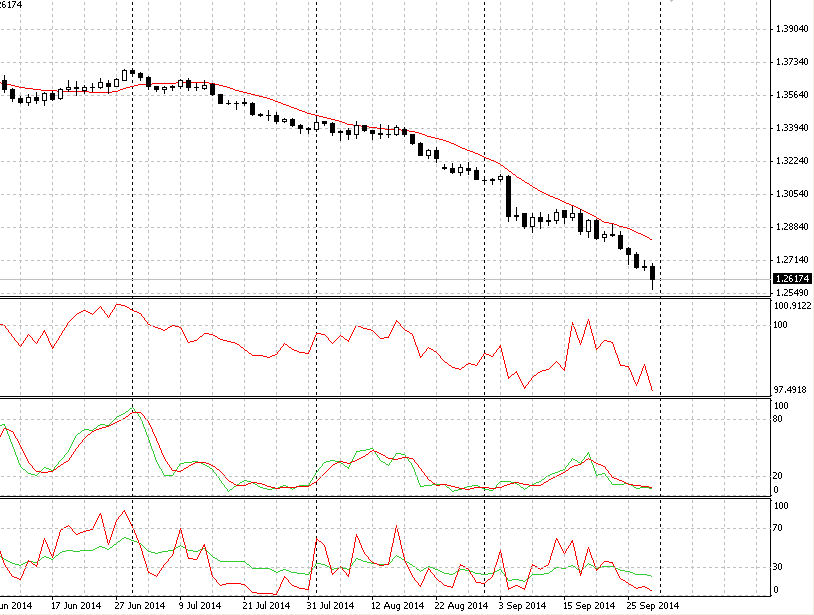Click the 100.9122 indicator scale value
Image resolution: width=814 pixels, height=615 pixels.
[792, 306]
